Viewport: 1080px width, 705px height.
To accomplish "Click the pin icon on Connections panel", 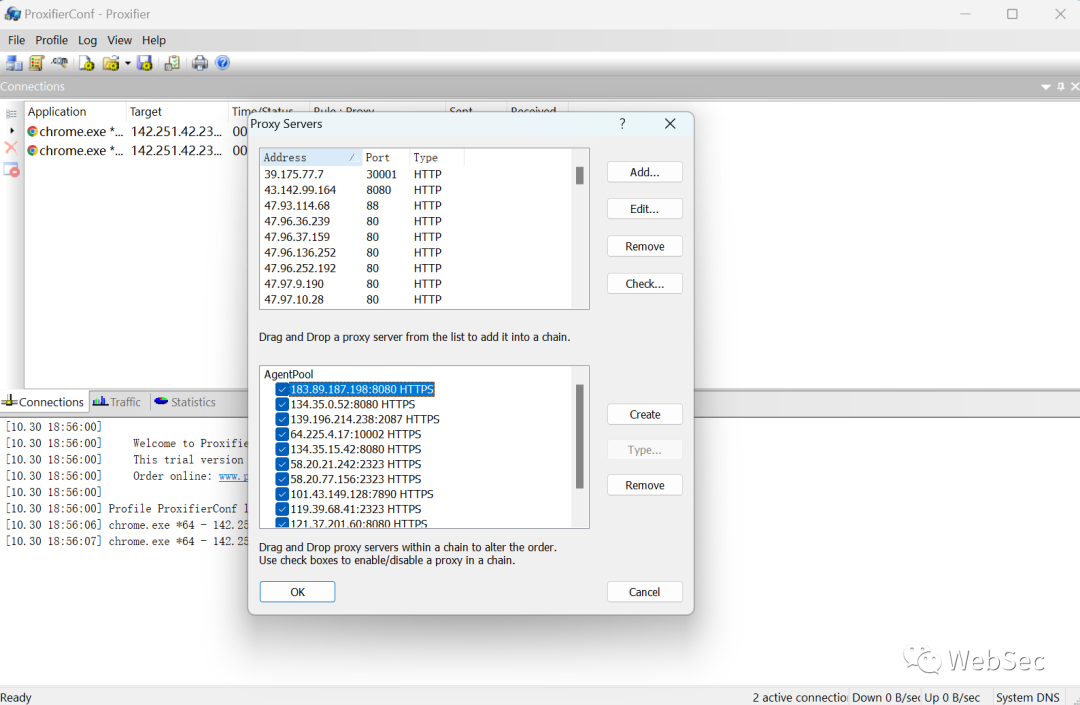I will pyautogui.click(x=1061, y=86).
